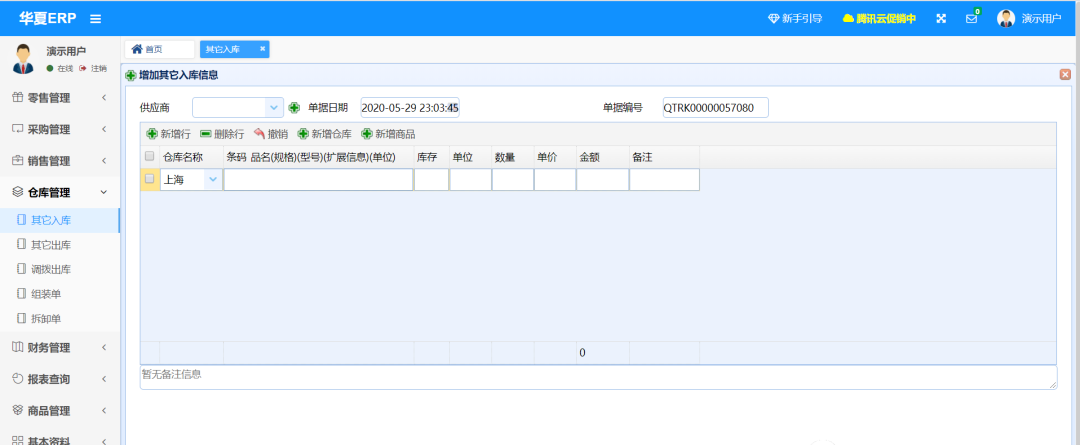Viewport: 1080px width, 445px height.
Task: Click the 销售管理 briefcase icon
Action: point(18,161)
